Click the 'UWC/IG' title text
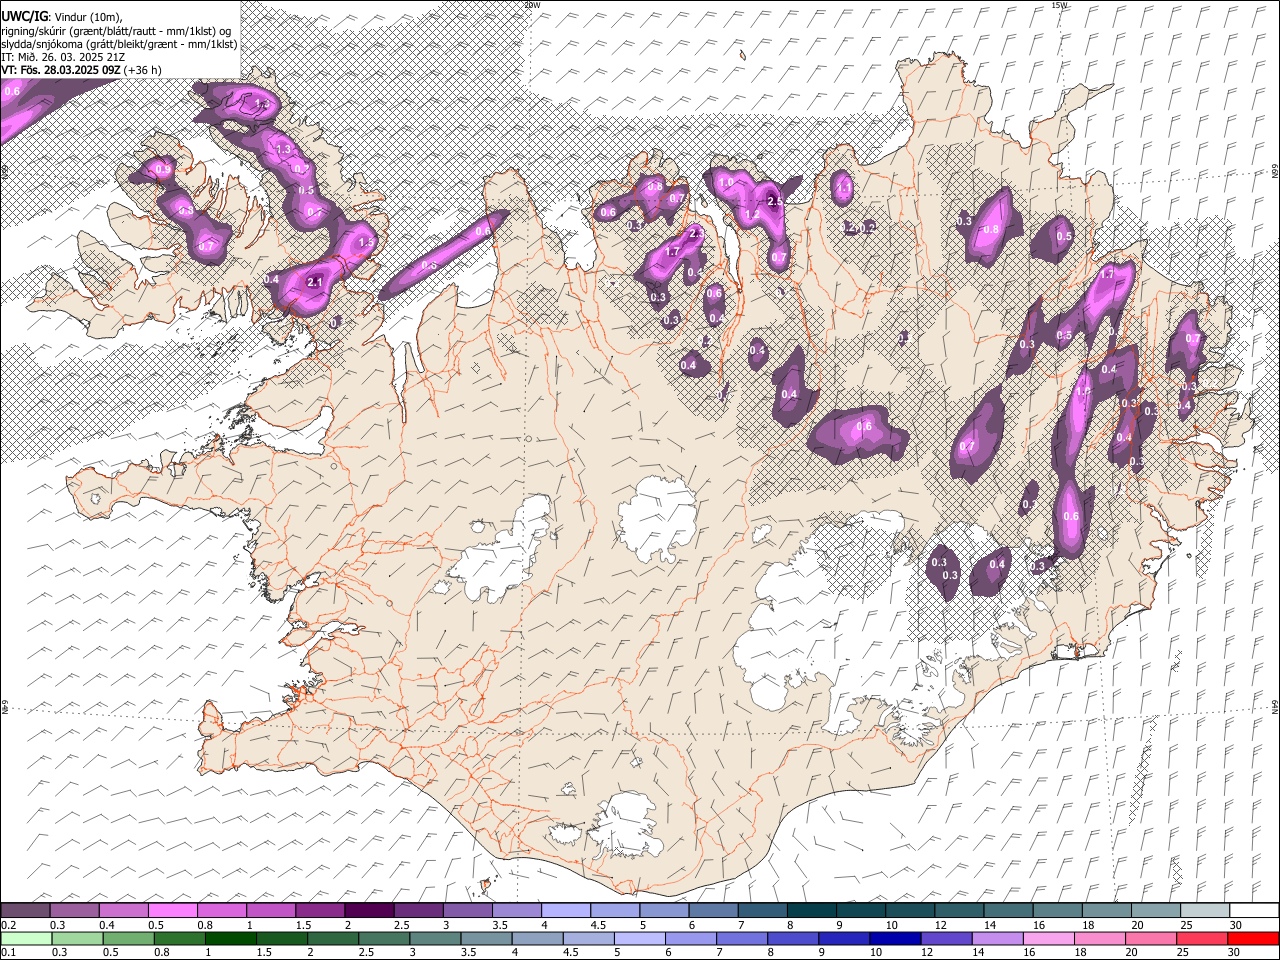This screenshot has height=960, width=1280. click(x=24, y=17)
